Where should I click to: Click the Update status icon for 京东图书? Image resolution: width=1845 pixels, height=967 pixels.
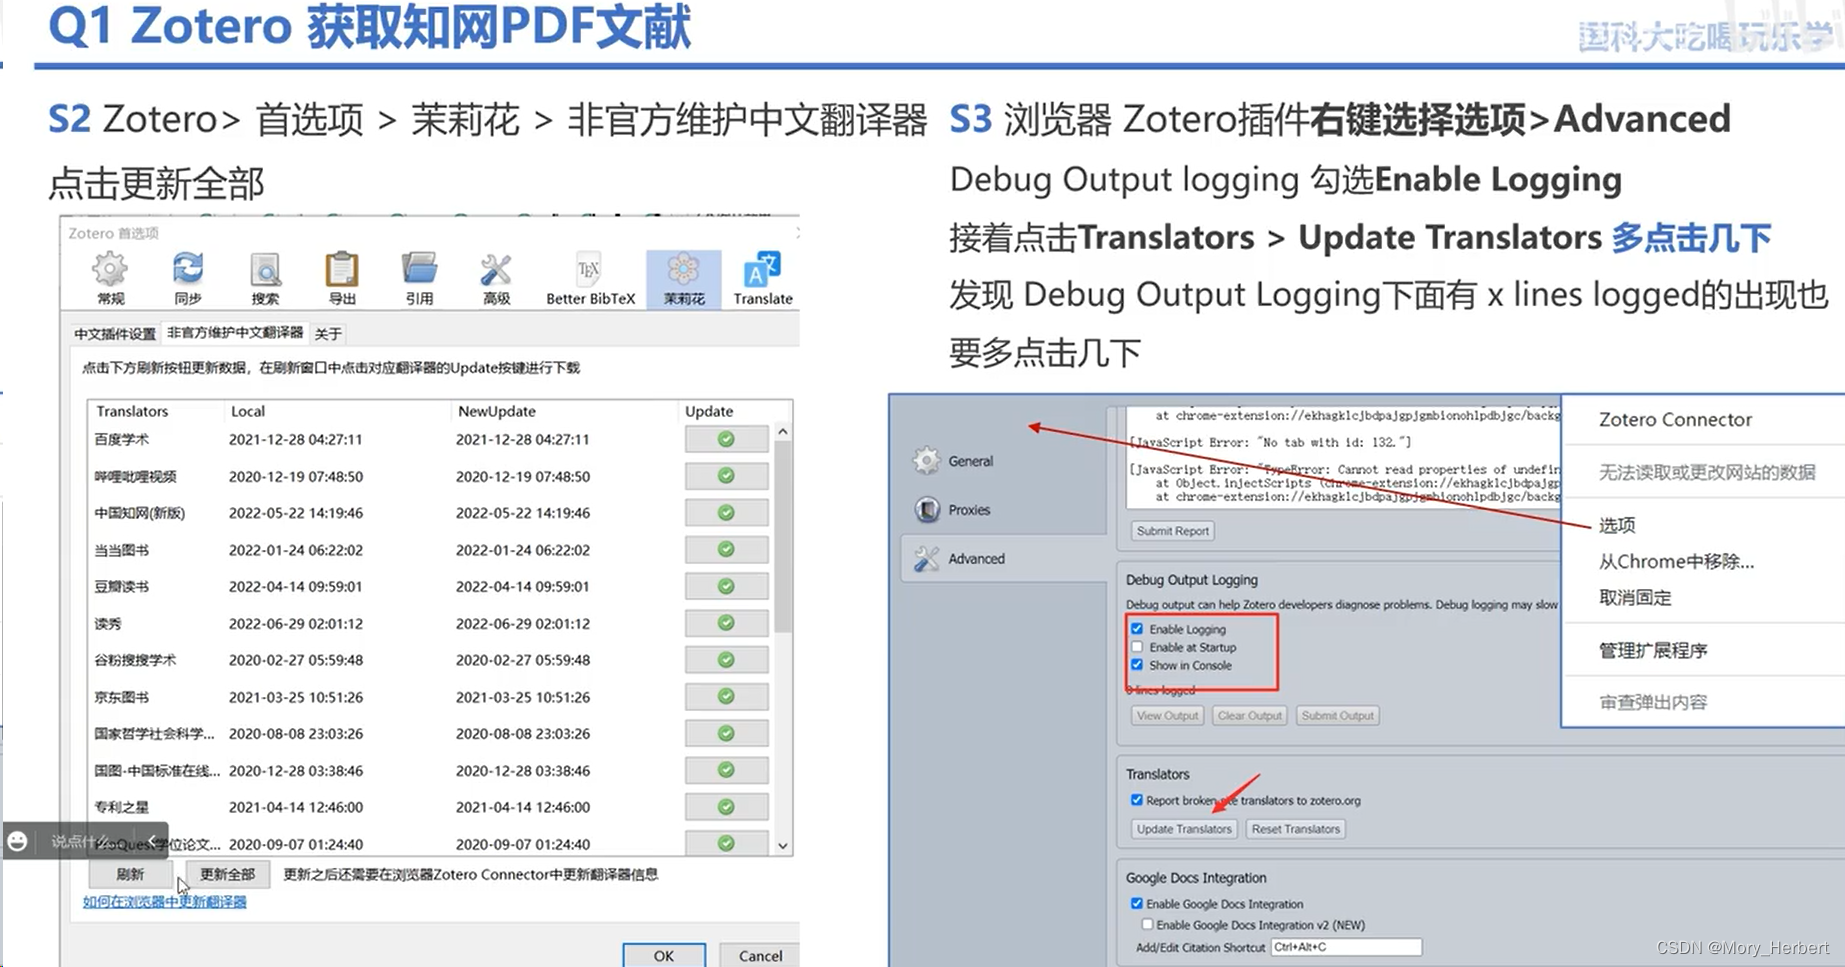tap(726, 696)
